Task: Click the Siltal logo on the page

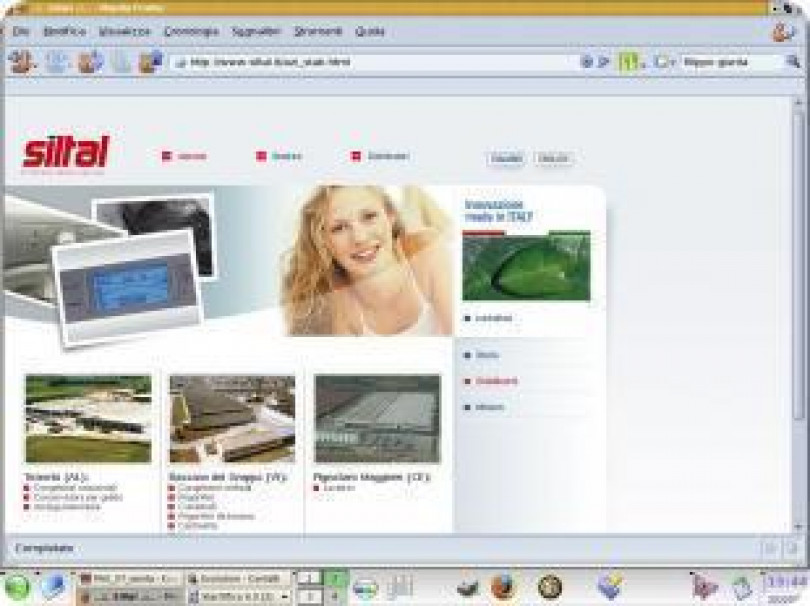Action: pos(66,153)
